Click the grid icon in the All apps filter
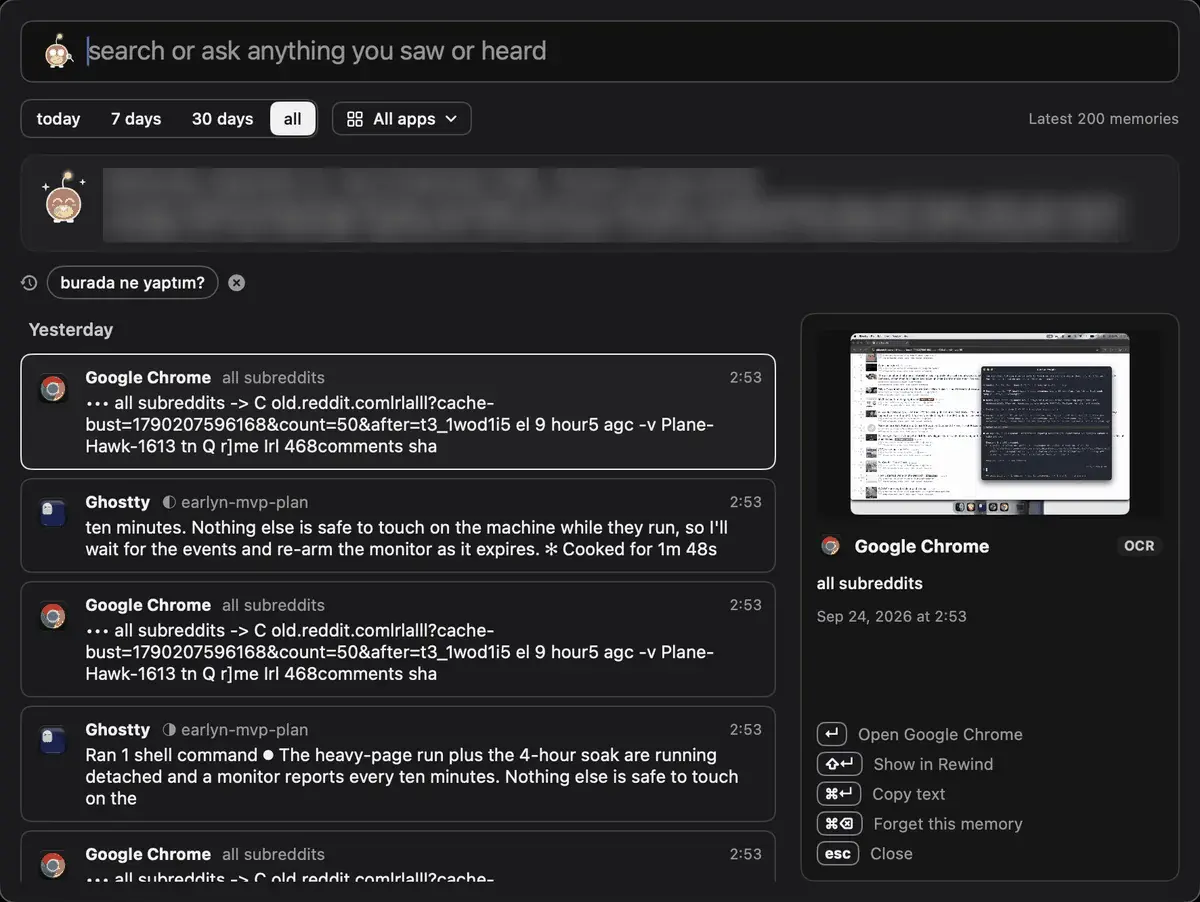 [x=355, y=119]
